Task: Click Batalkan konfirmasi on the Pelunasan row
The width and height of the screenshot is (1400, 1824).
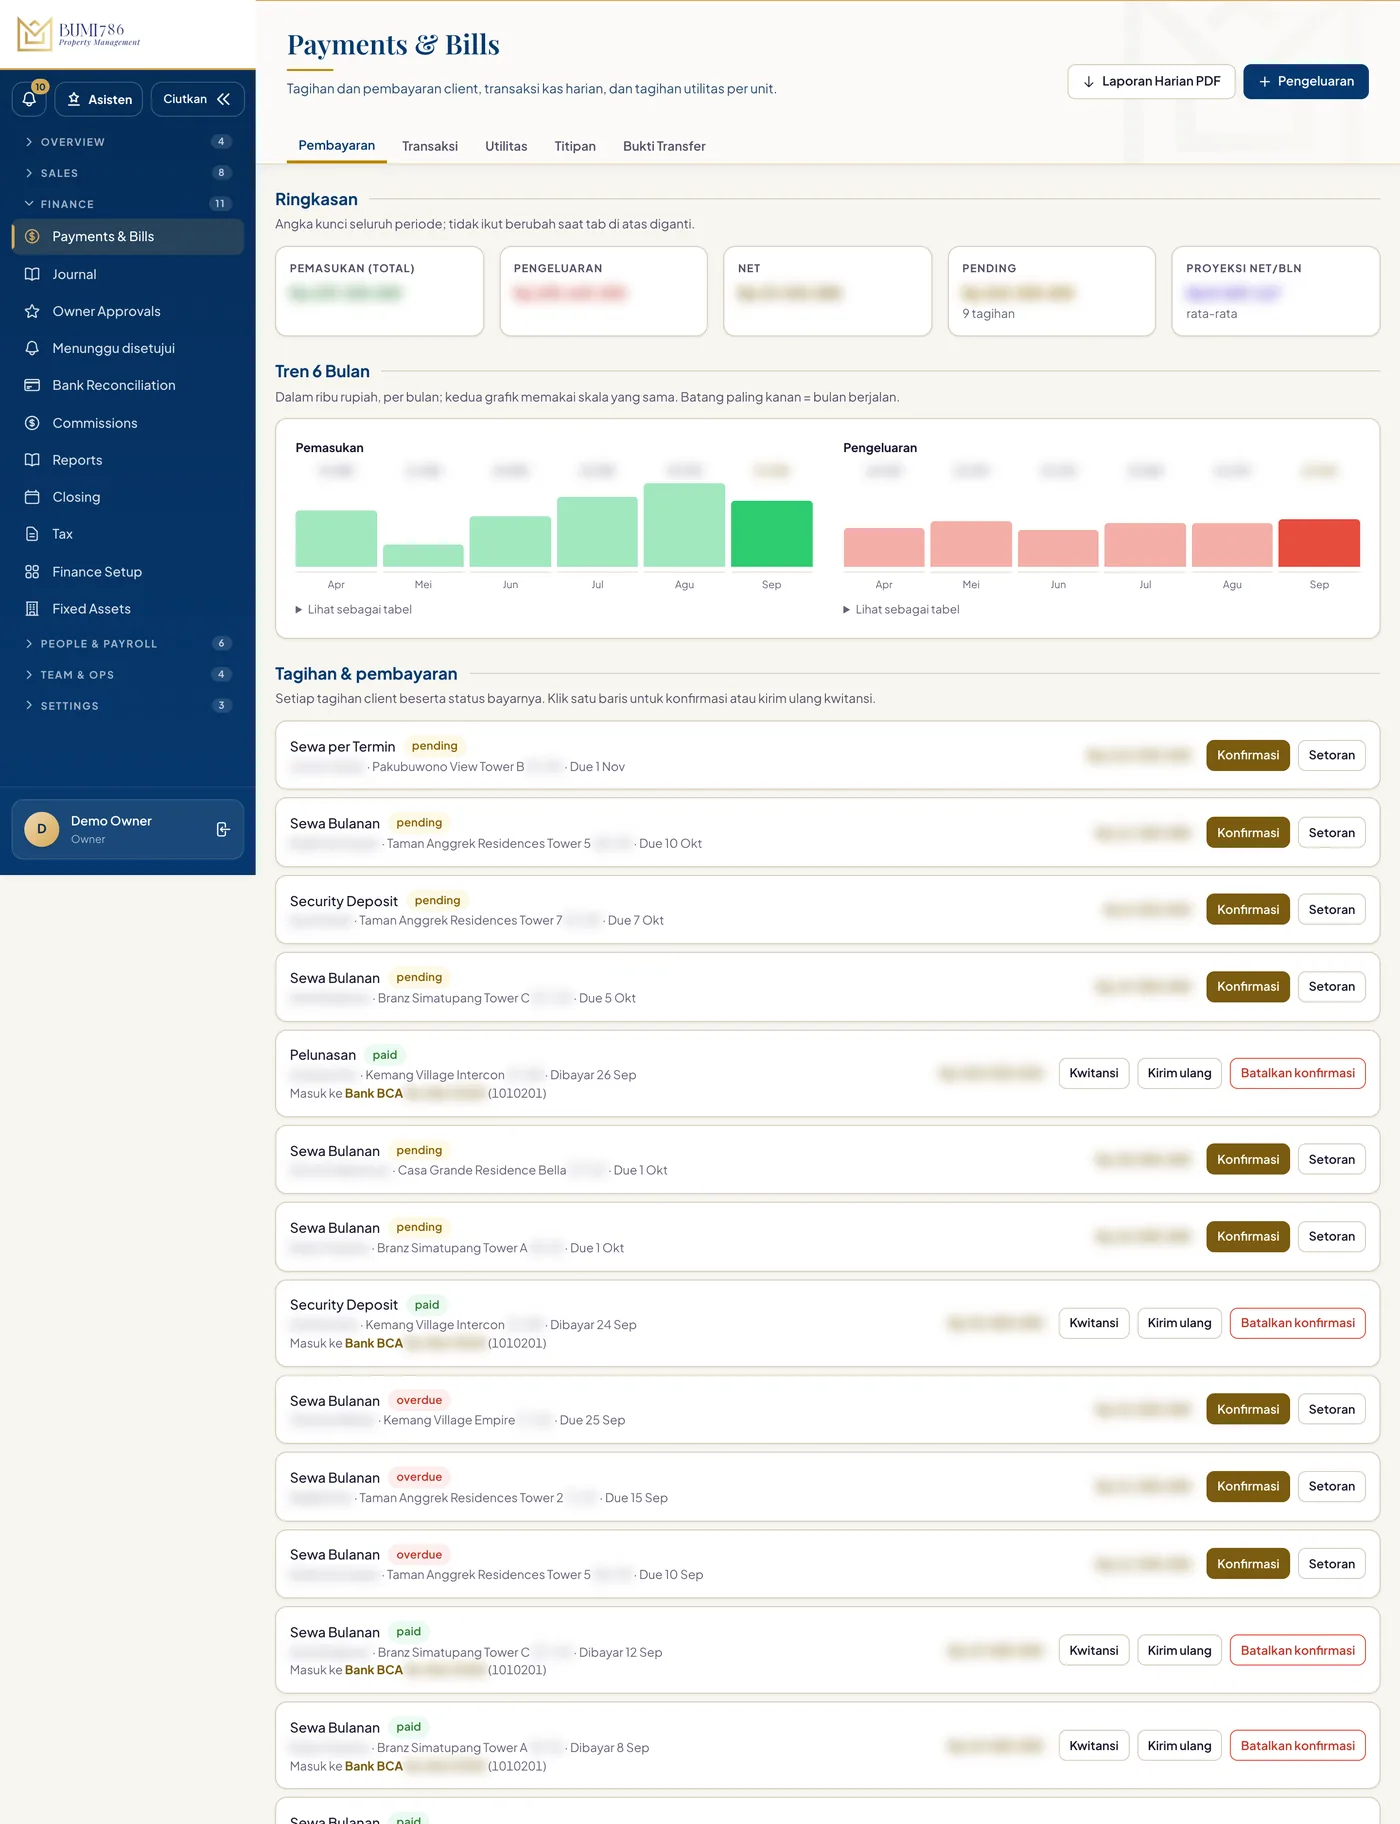Action: pyautogui.click(x=1298, y=1073)
